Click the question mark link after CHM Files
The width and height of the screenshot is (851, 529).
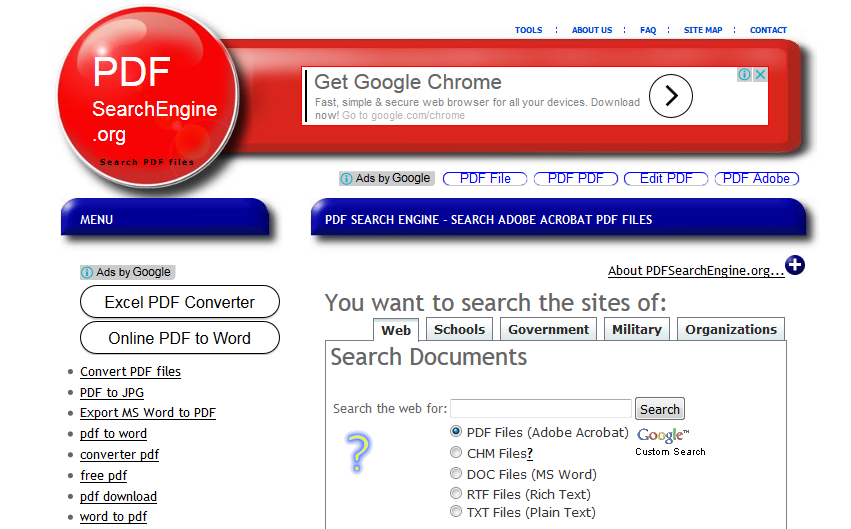pyautogui.click(x=530, y=454)
